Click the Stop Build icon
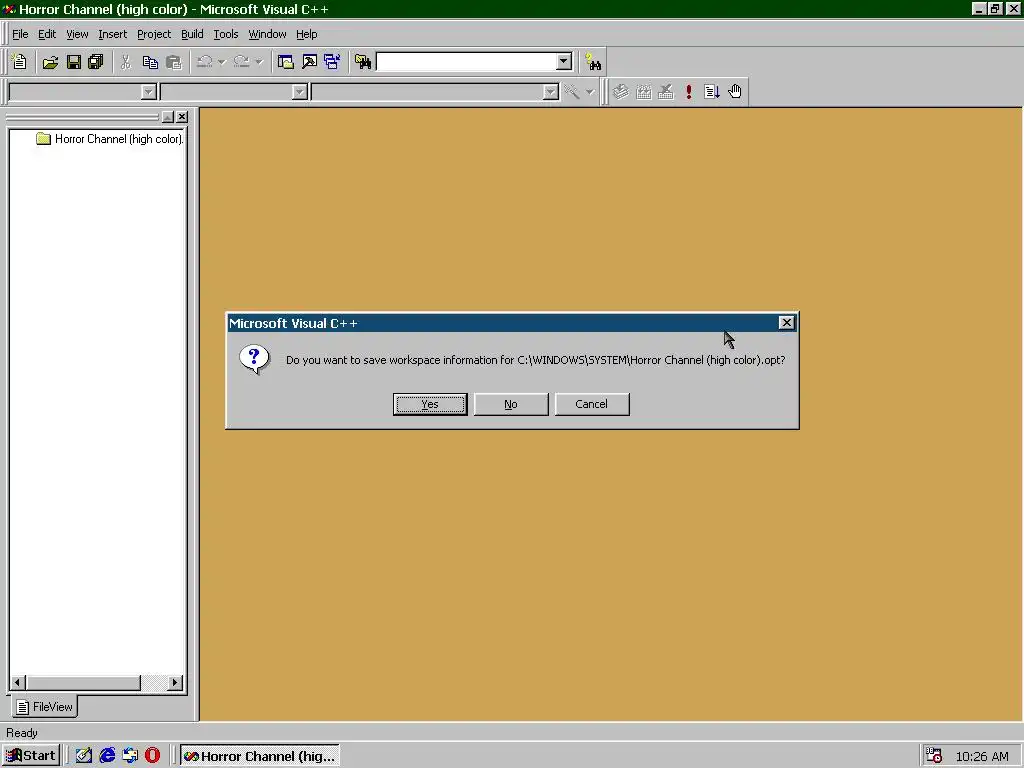1024x768 pixels. click(666, 91)
